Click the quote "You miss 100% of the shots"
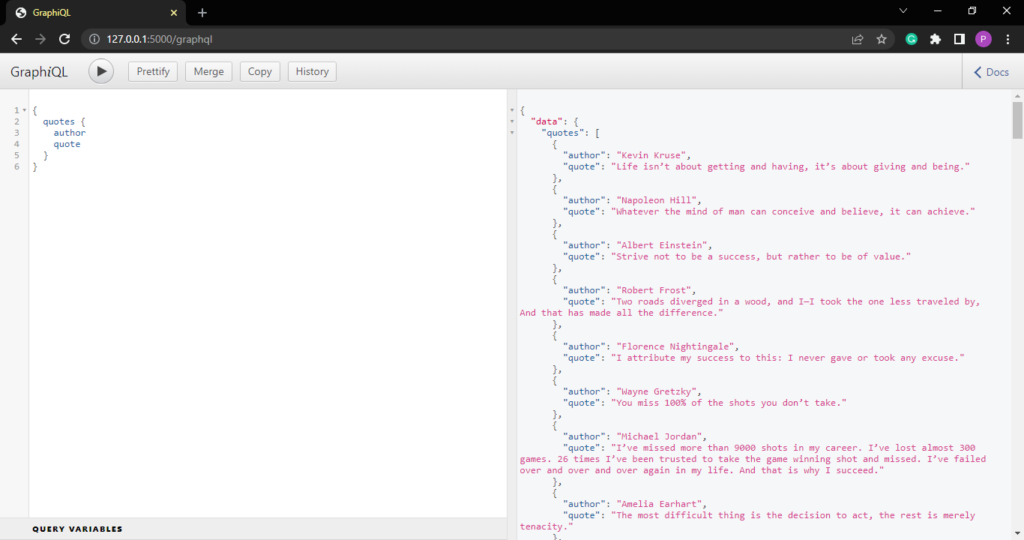The image size is (1024, 540). (729, 403)
